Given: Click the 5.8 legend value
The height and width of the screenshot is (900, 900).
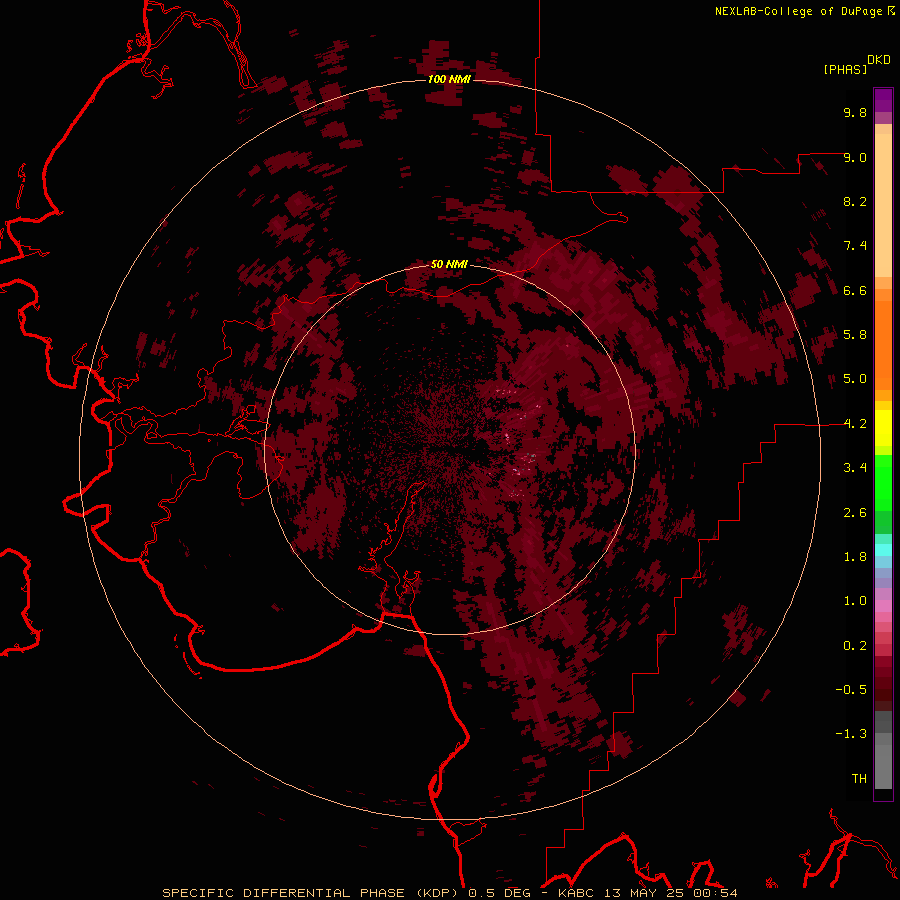Looking at the screenshot, I should [855, 335].
